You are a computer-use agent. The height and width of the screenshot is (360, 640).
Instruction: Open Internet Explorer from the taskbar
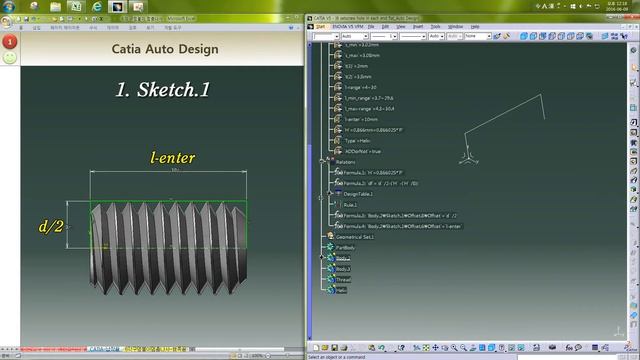97,6
